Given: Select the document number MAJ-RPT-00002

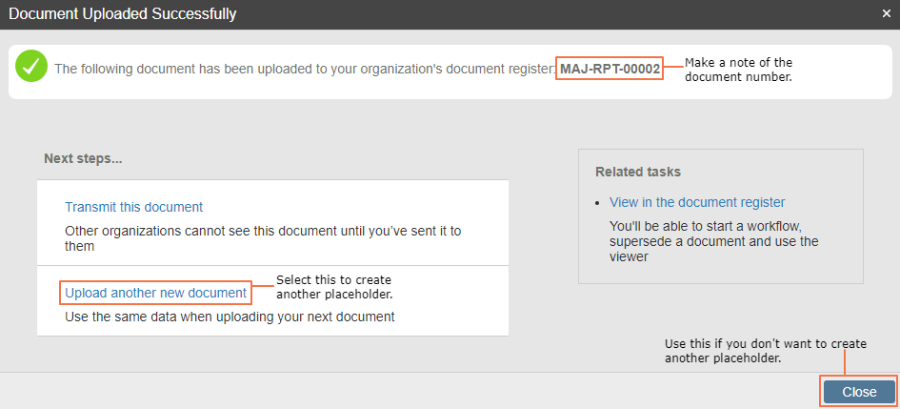Looking at the screenshot, I should point(610,68).
